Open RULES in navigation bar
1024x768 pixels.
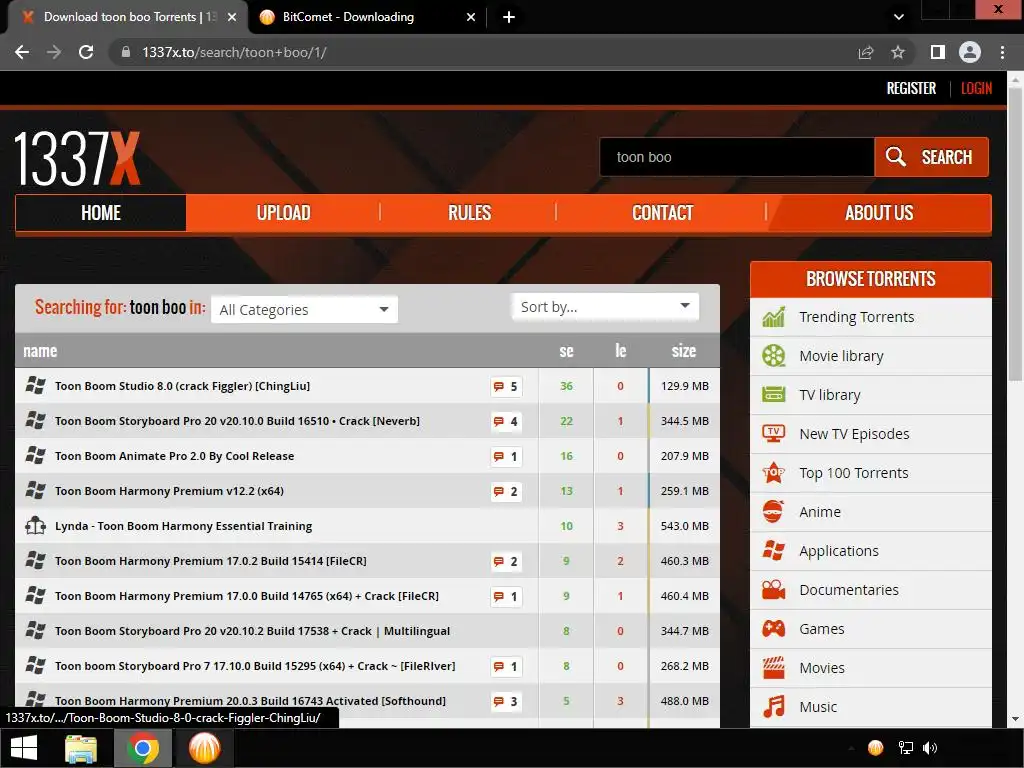click(x=469, y=213)
